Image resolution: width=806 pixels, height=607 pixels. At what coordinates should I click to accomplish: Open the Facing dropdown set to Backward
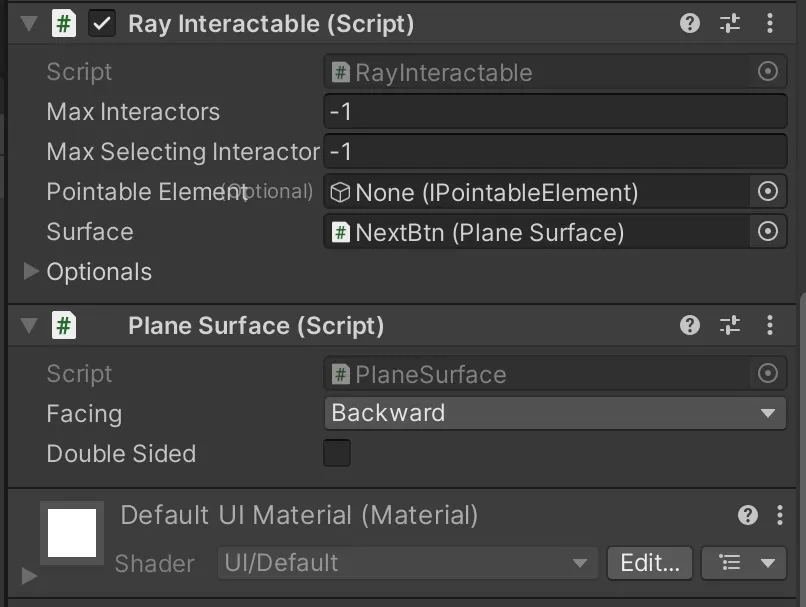point(555,413)
